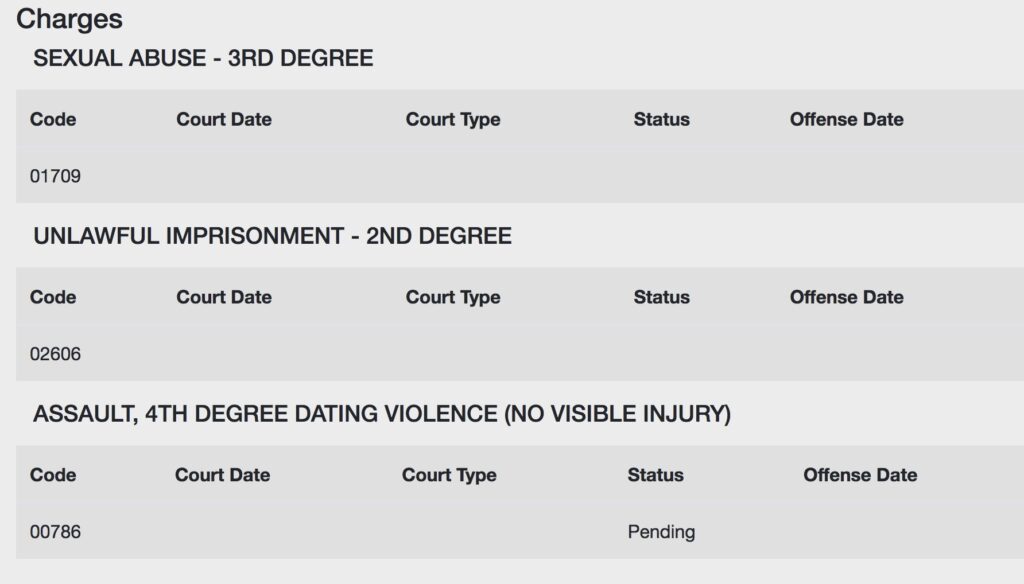Click the Charges section heading

coord(69,20)
